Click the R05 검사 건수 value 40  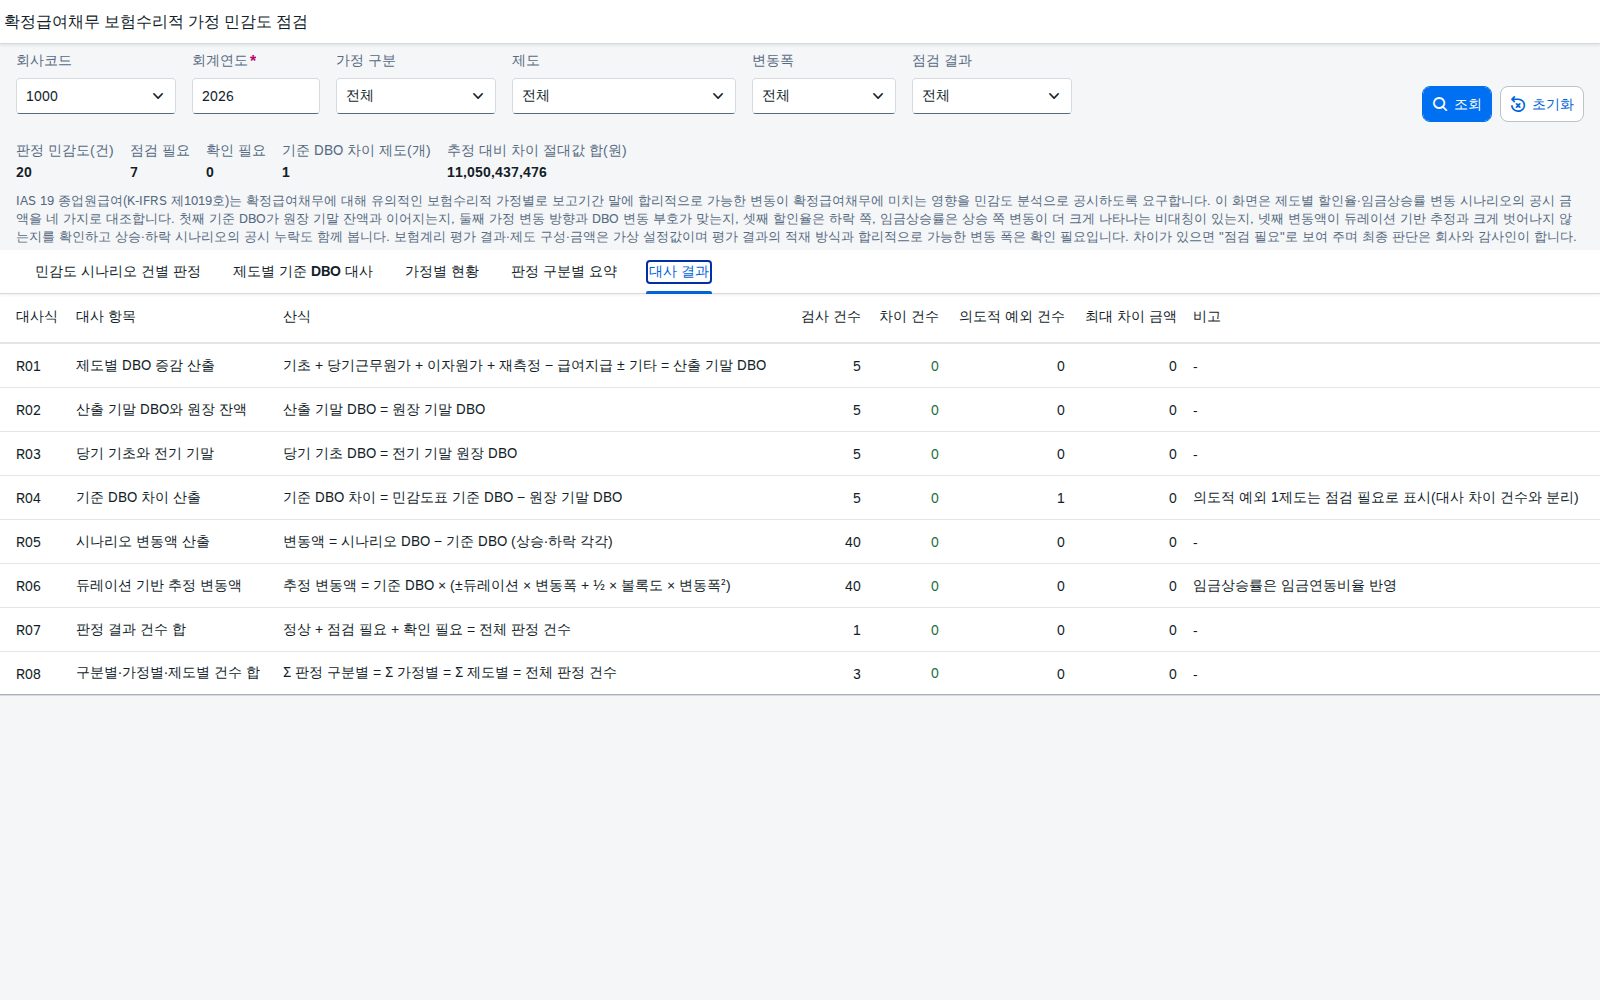(853, 542)
